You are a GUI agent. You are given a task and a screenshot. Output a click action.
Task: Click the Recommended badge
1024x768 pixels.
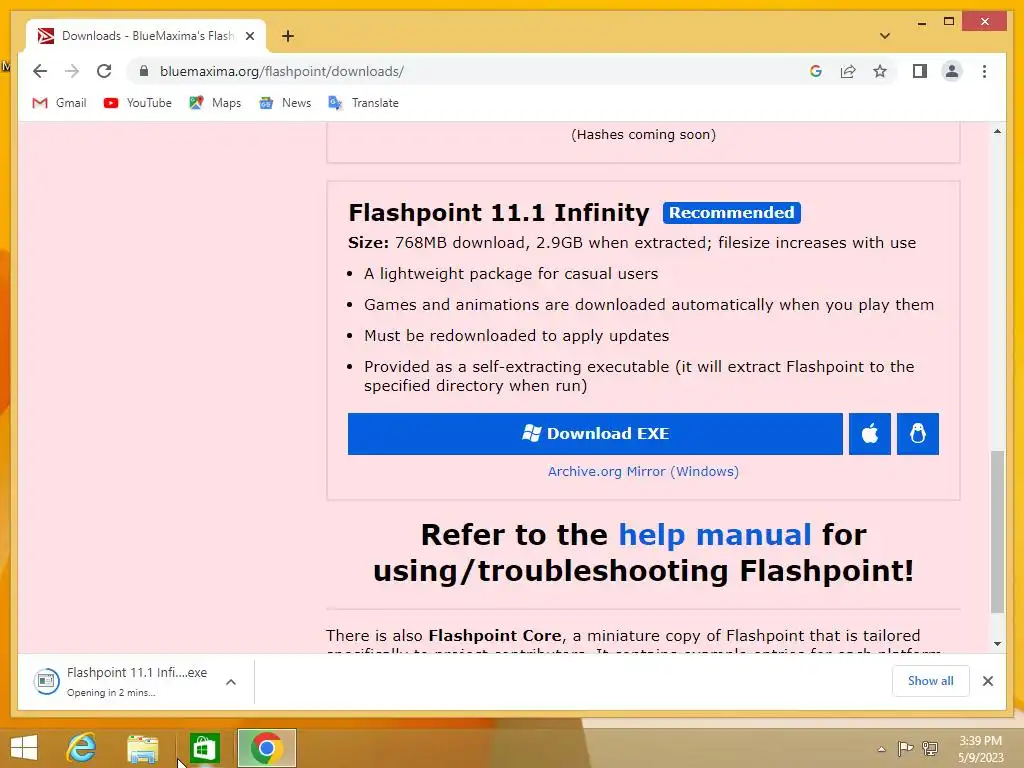(x=731, y=213)
